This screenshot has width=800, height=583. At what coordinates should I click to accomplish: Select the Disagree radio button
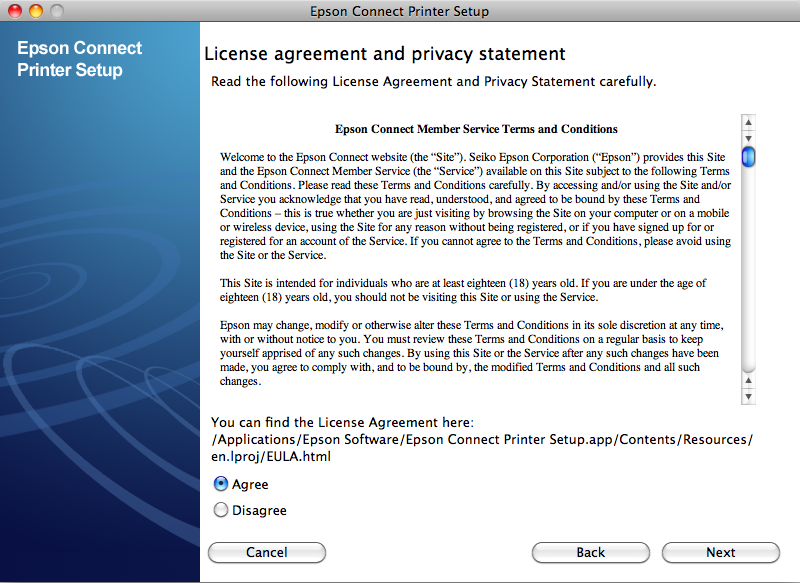click(x=221, y=510)
